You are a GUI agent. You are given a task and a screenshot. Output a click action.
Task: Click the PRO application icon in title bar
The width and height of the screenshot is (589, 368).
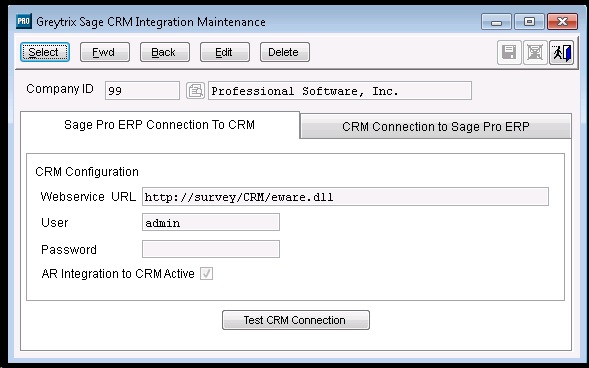[x=24, y=21]
